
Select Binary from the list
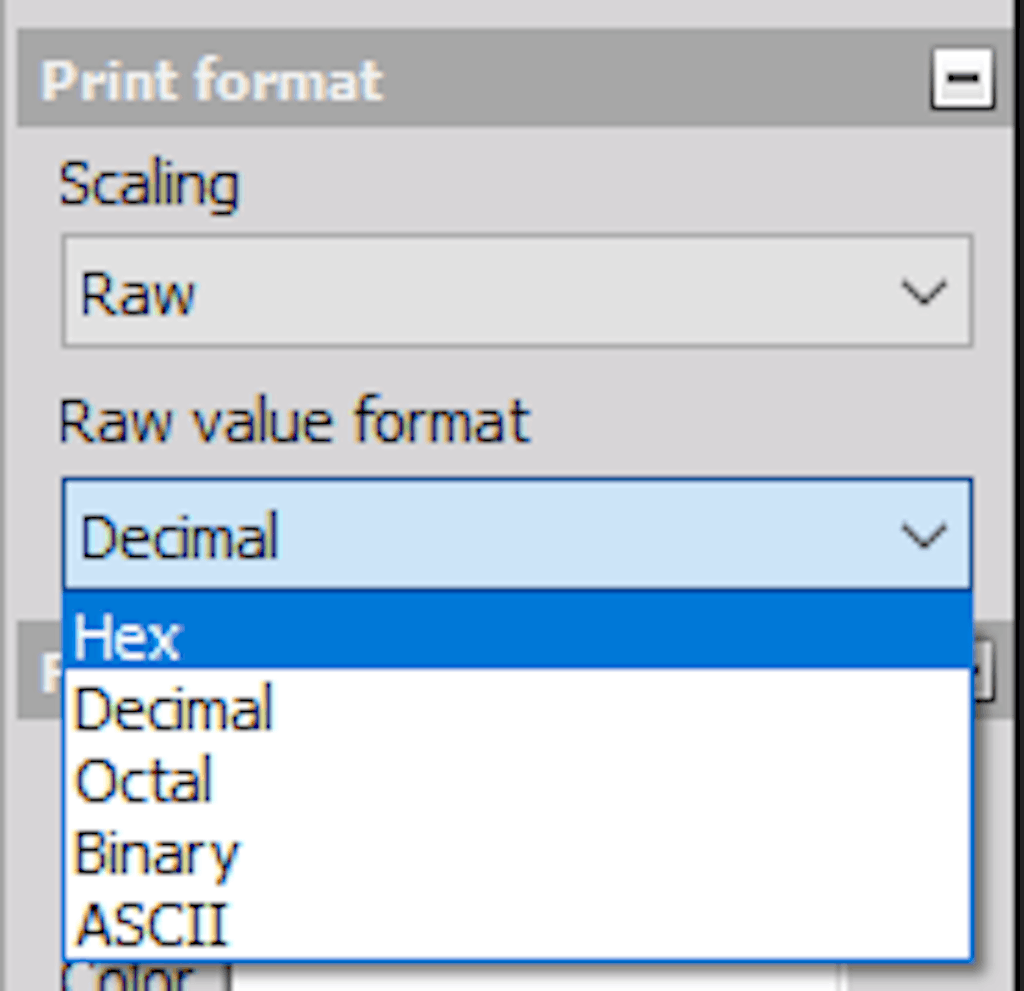[517, 852]
